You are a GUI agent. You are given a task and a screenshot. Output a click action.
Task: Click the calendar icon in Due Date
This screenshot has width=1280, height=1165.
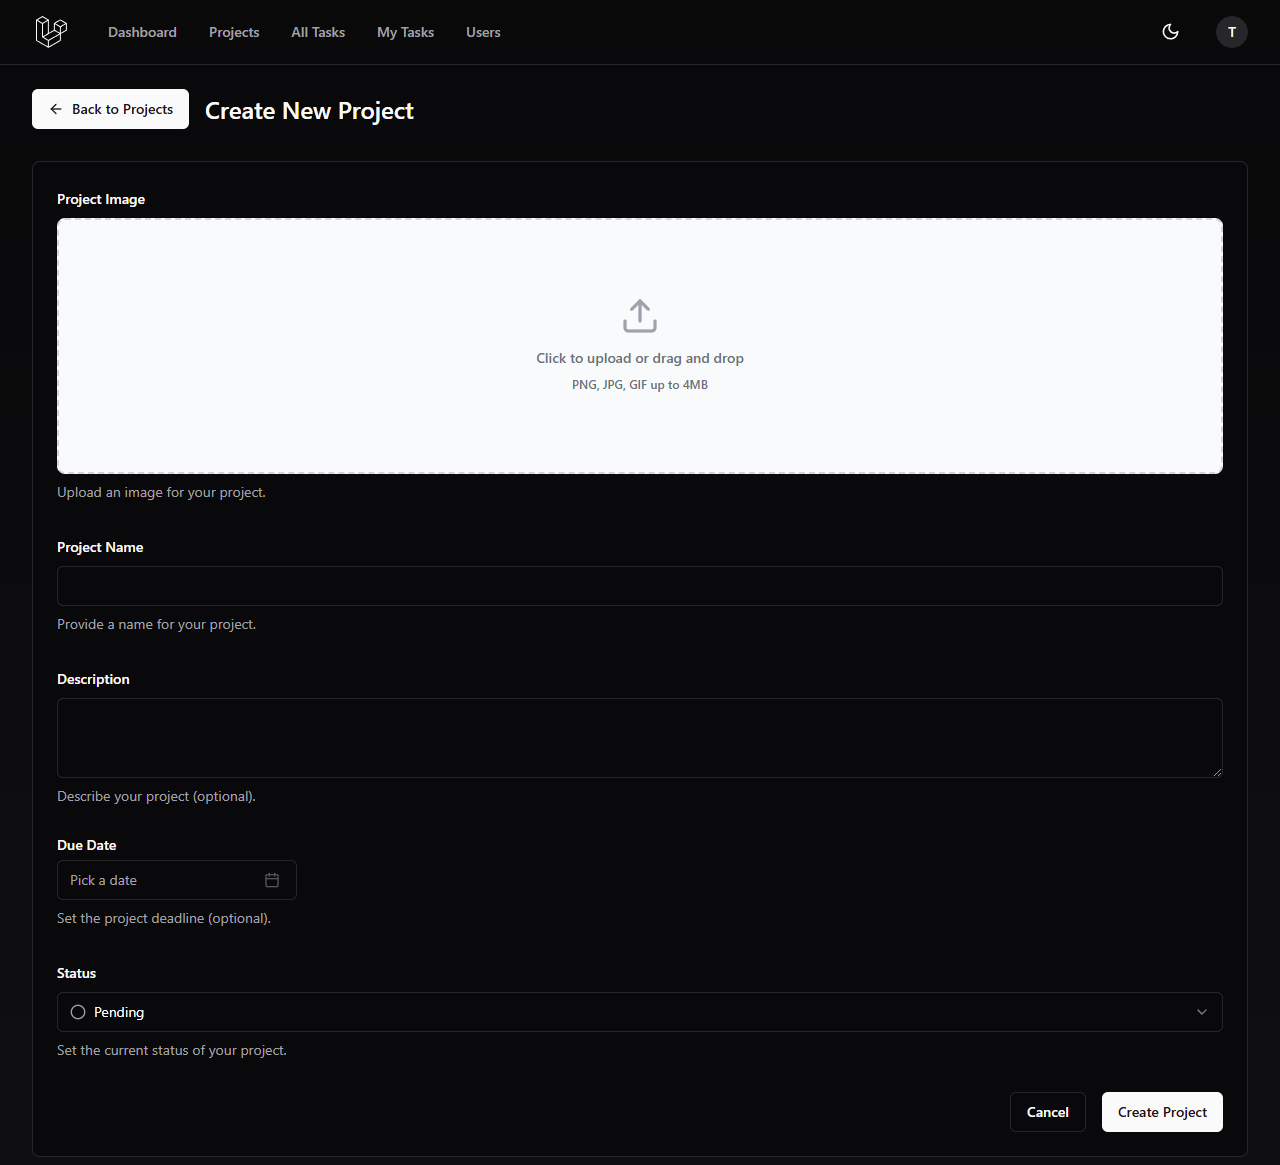272,880
